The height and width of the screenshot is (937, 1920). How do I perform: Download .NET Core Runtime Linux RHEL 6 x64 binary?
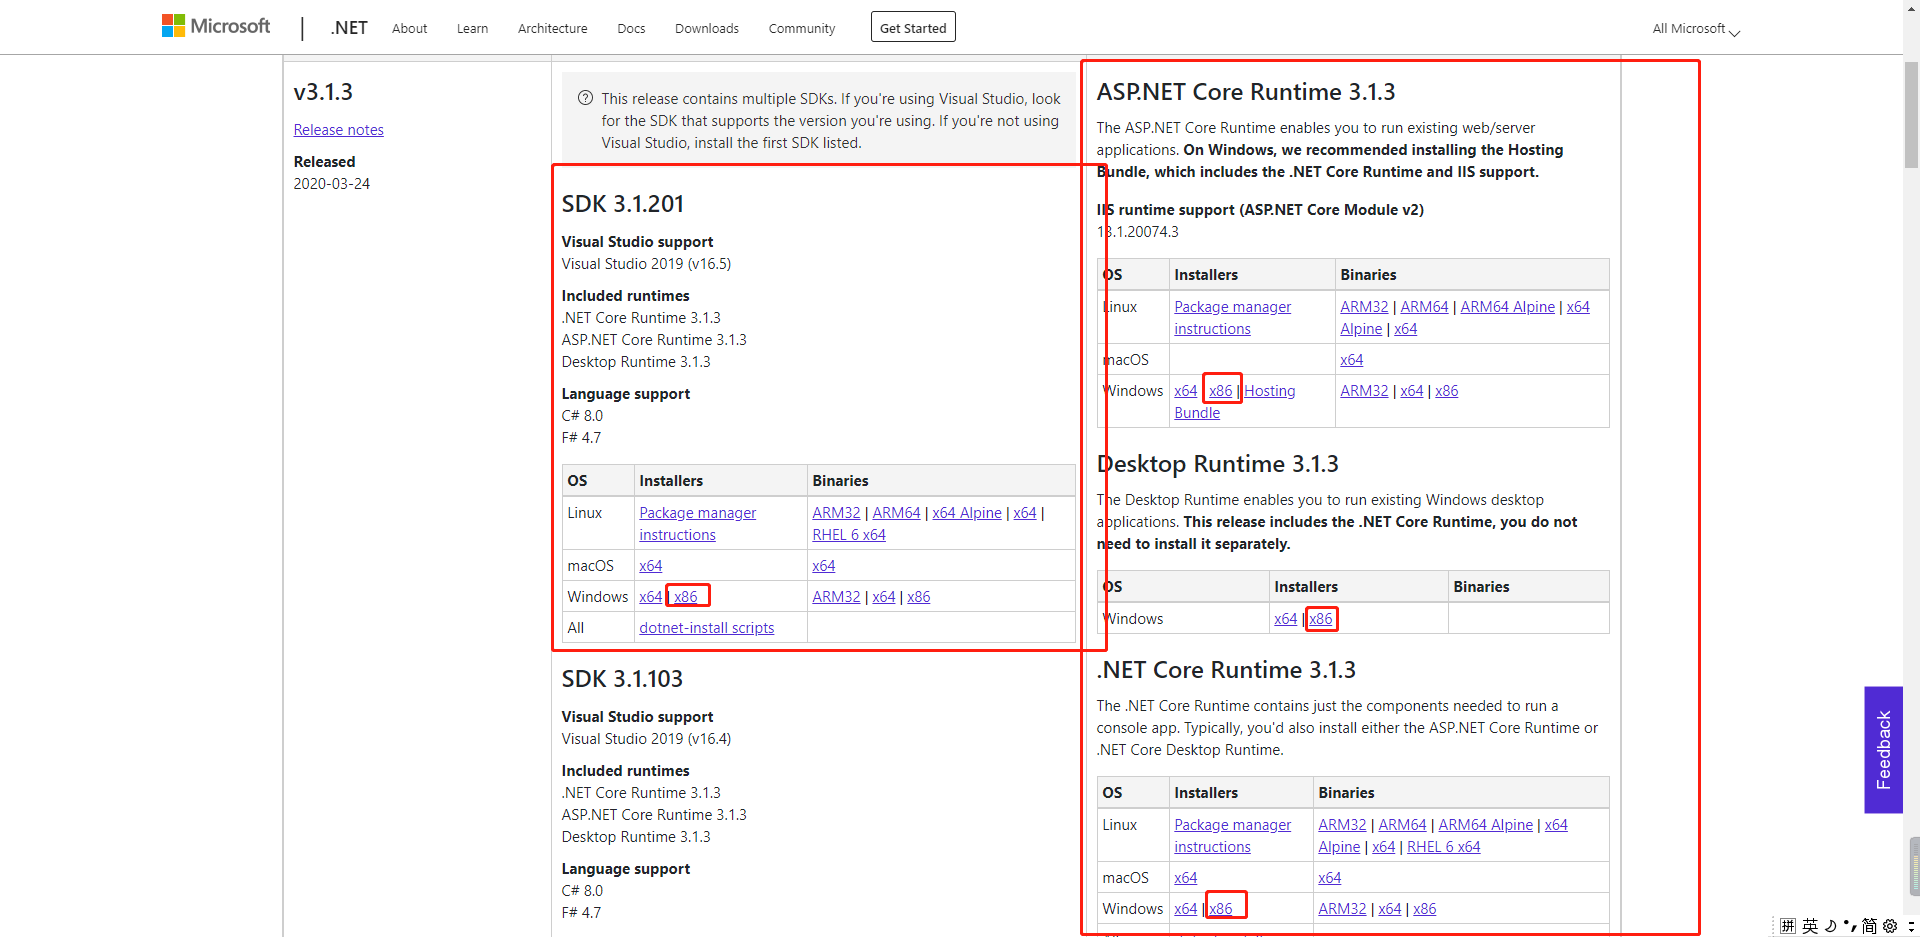click(x=1443, y=847)
